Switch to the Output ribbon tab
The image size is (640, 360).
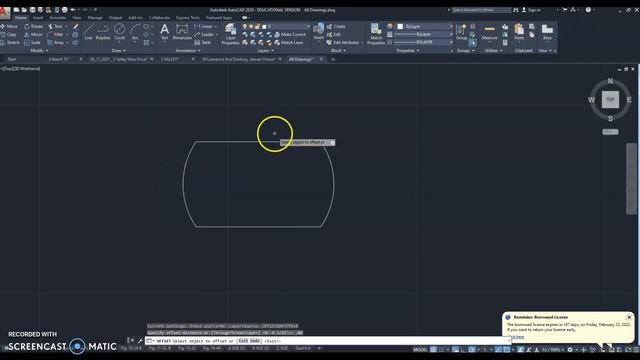115,18
